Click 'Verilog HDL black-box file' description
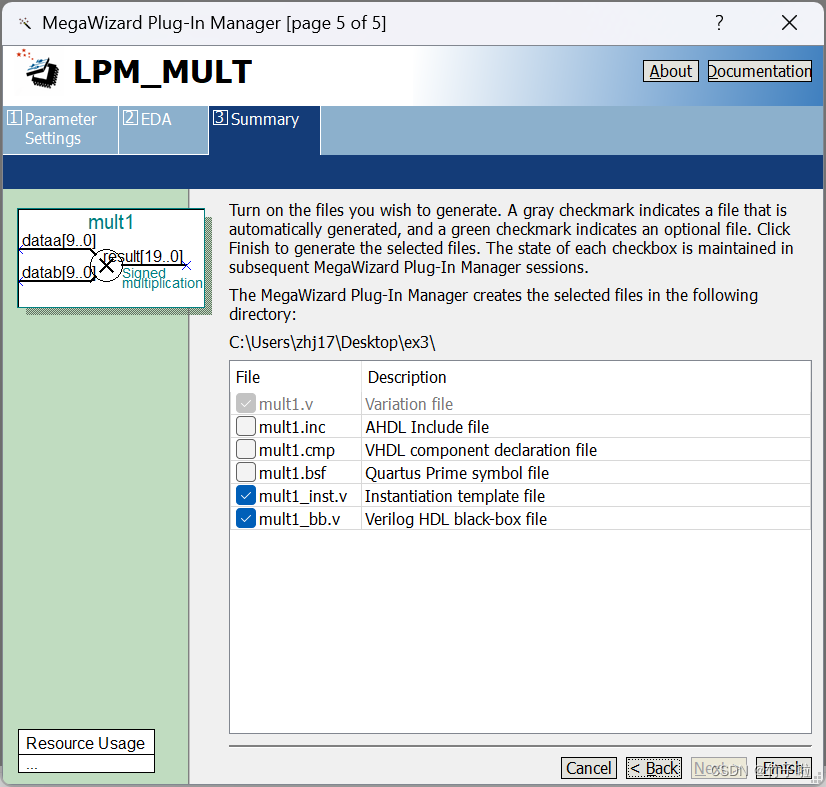 pos(456,519)
